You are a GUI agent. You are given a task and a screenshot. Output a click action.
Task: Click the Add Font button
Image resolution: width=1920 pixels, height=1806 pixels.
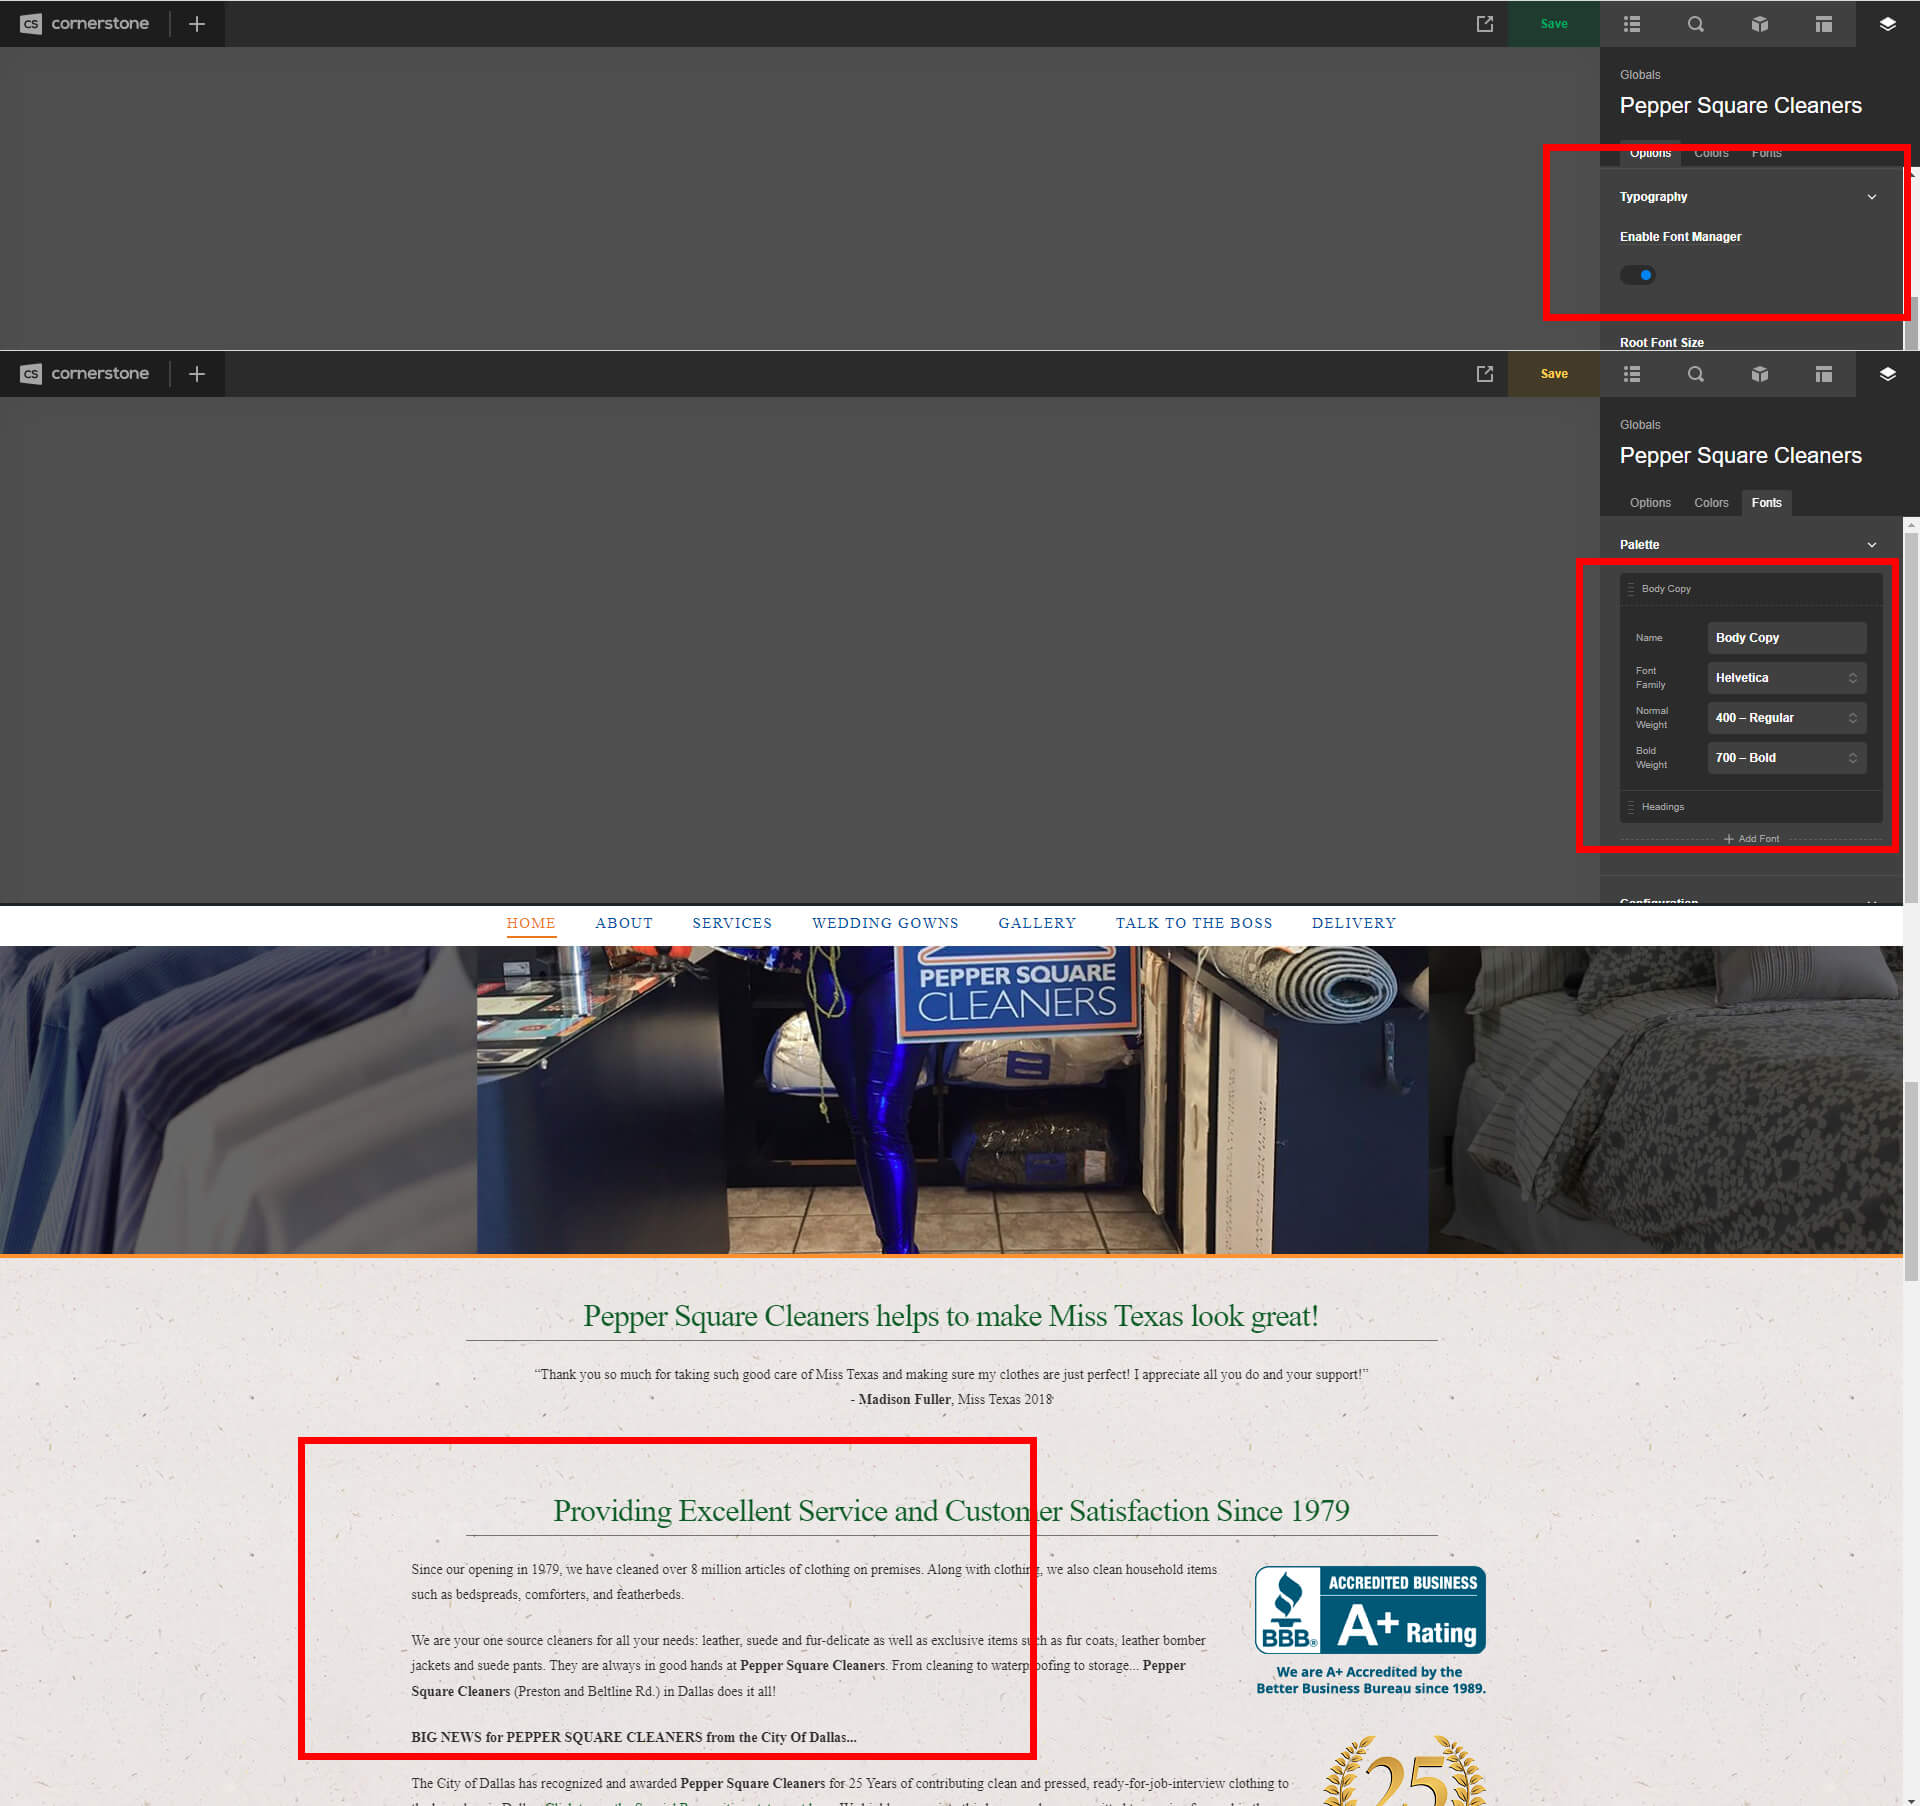click(x=1752, y=839)
